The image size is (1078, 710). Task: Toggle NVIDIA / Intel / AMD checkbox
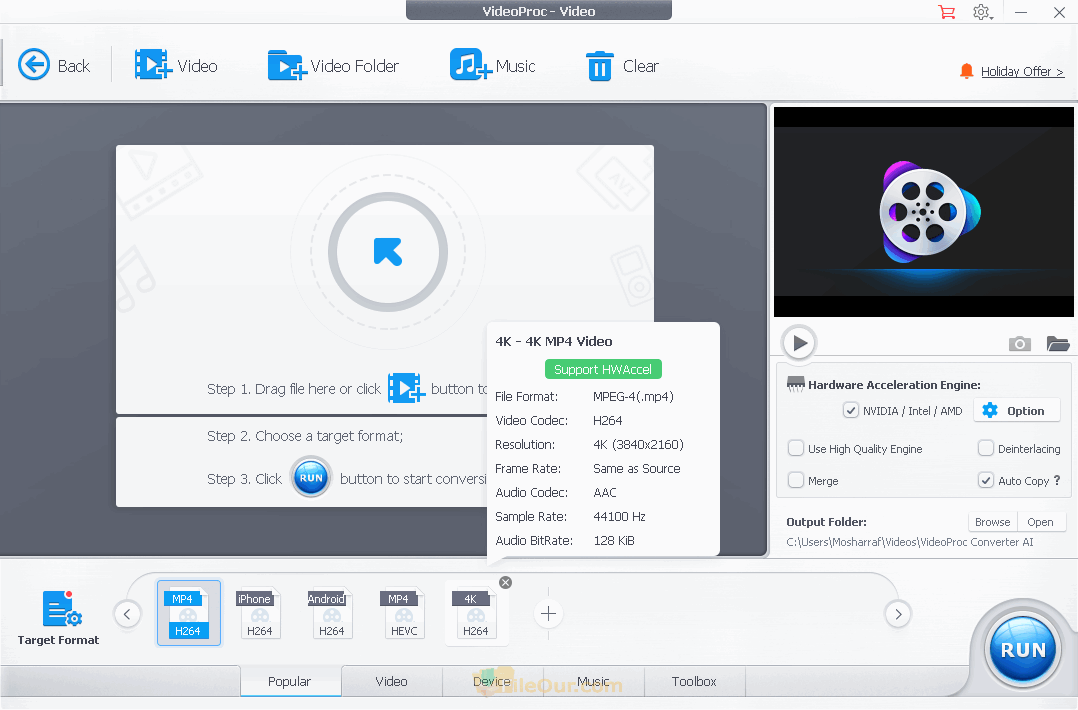click(x=850, y=410)
